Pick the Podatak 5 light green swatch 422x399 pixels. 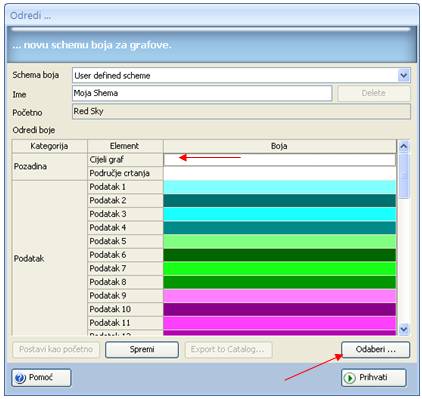(280, 241)
